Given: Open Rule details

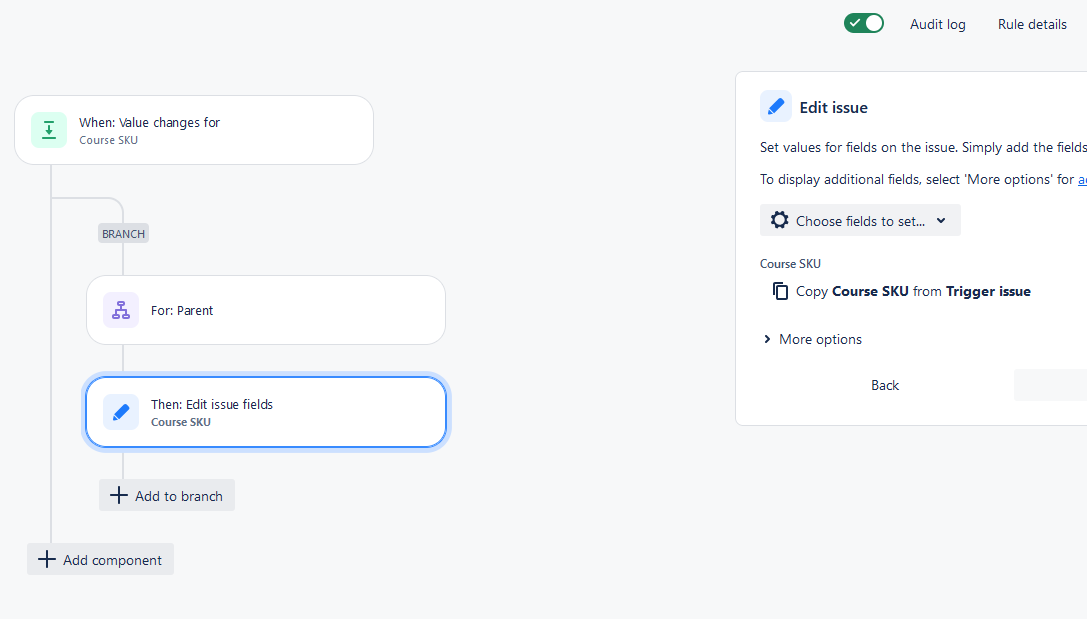Looking at the screenshot, I should pyautogui.click(x=1032, y=24).
